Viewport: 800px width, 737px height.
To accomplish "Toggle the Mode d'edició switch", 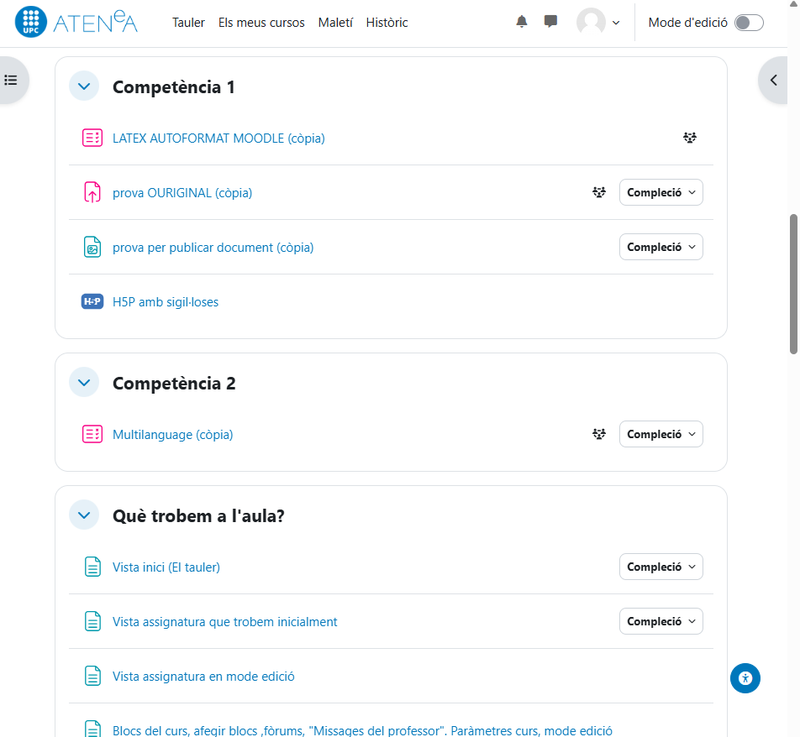I will pos(748,22).
